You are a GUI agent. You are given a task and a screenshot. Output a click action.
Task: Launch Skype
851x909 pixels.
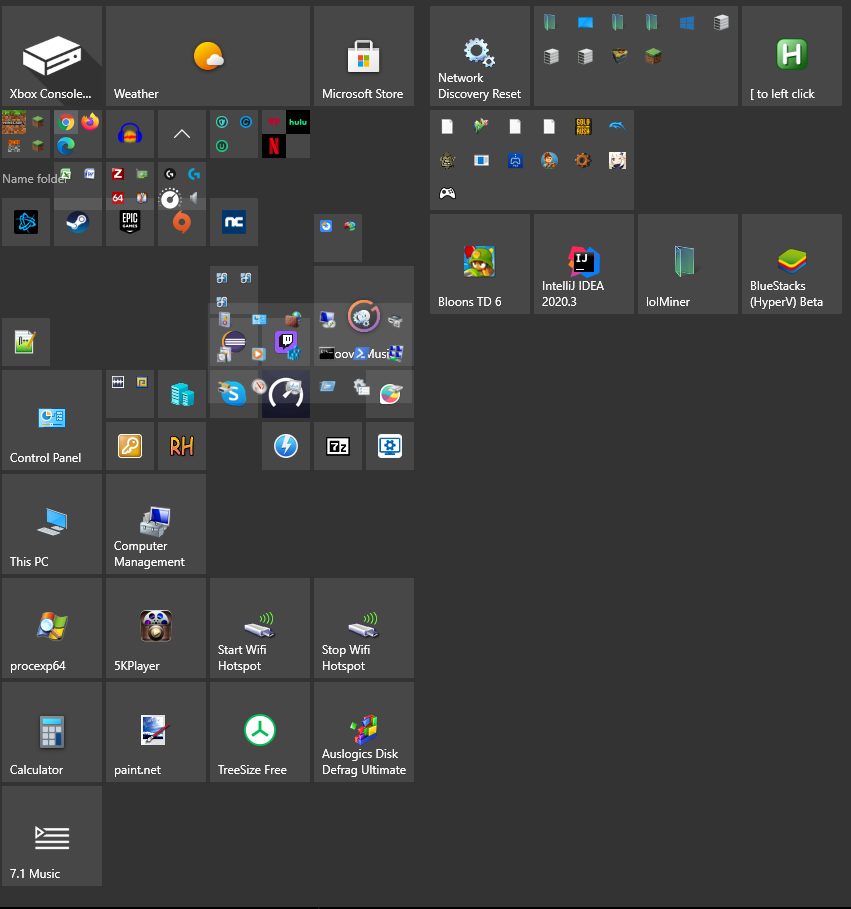point(232,394)
